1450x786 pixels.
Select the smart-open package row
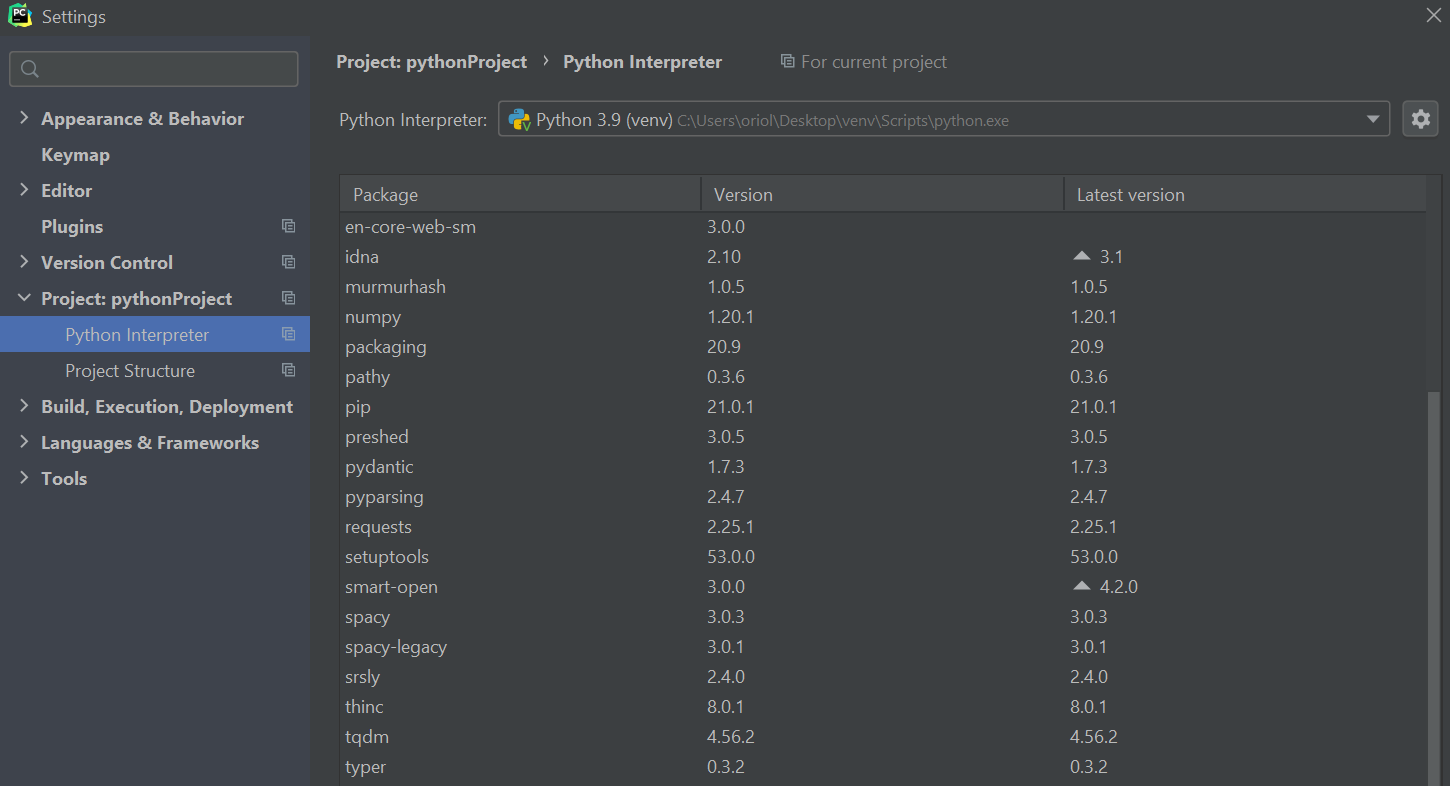pos(883,587)
